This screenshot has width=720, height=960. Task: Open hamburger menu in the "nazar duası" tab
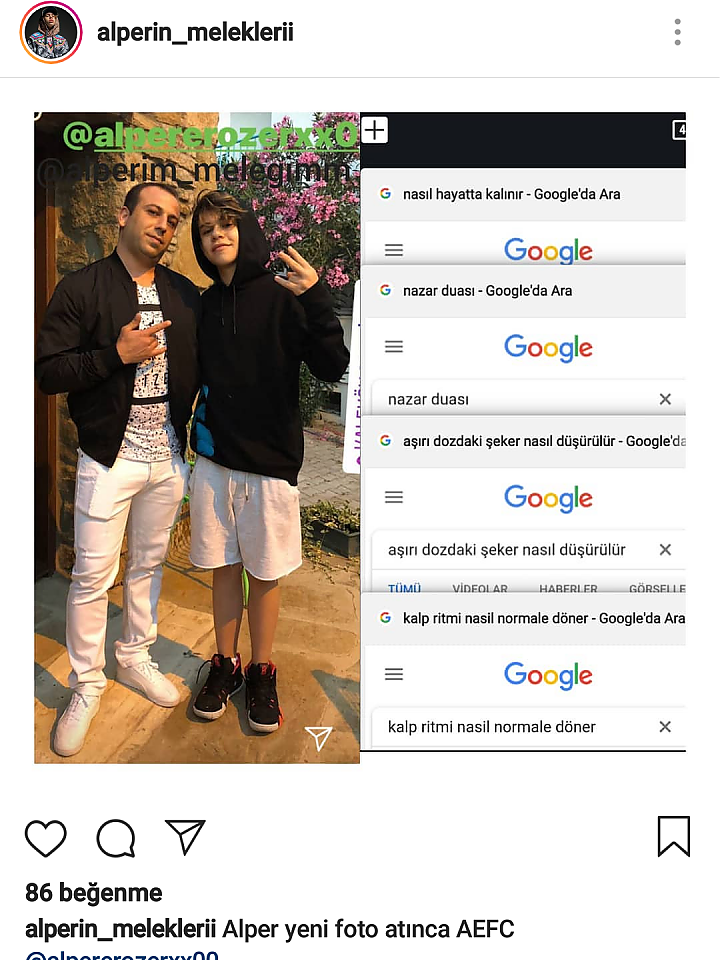tap(394, 347)
